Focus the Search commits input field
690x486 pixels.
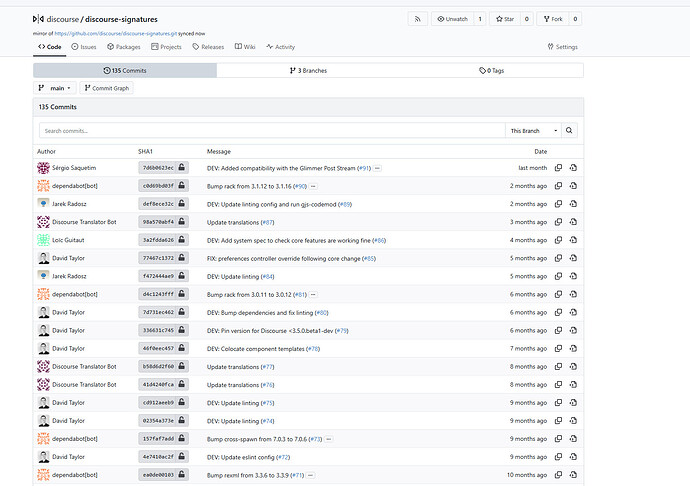(272, 131)
